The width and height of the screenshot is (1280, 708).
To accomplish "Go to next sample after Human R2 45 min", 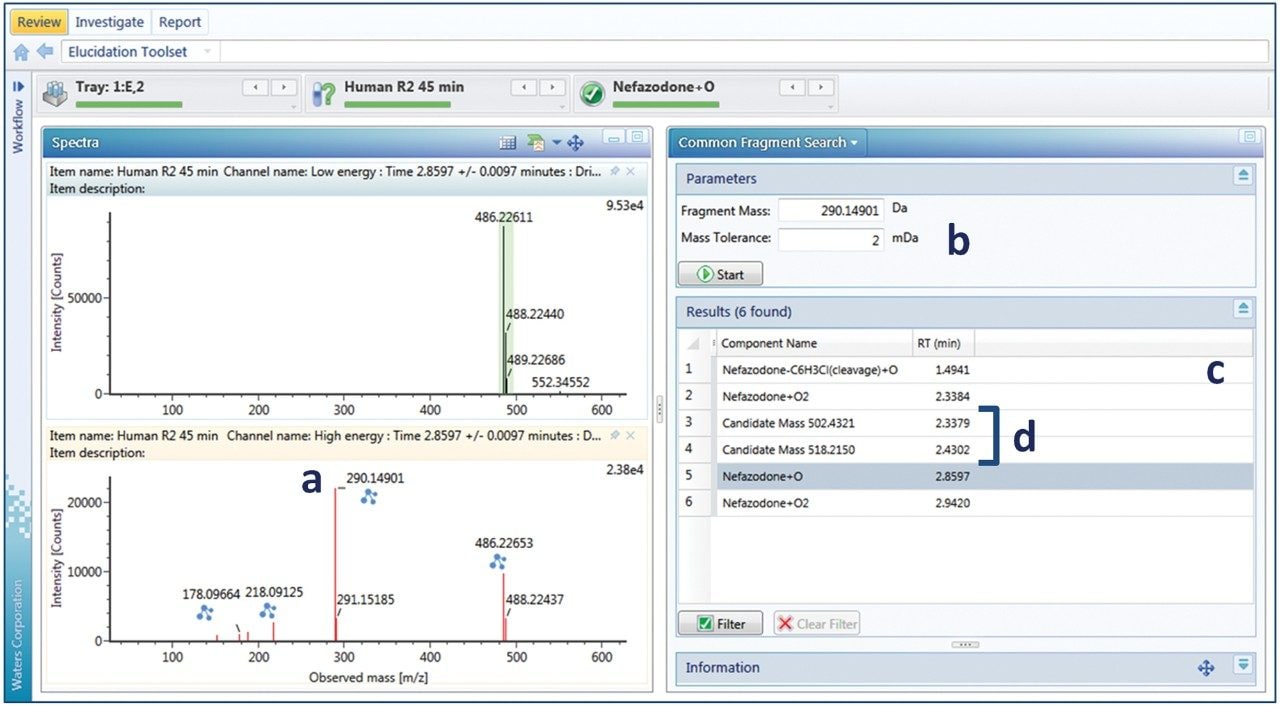I will pyautogui.click(x=552, y=88).
